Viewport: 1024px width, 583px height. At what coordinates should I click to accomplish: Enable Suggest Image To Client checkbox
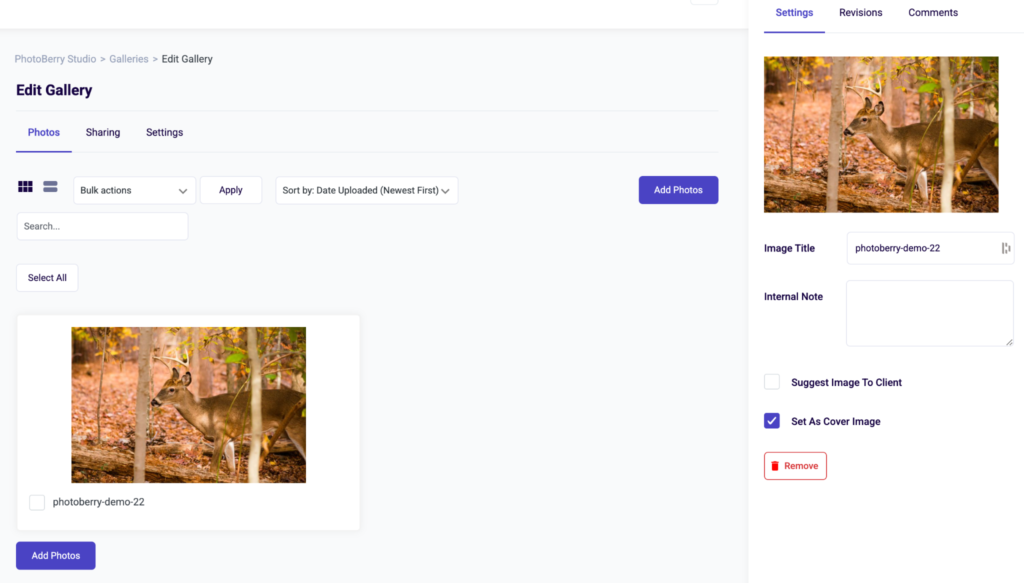coord(772,382)
